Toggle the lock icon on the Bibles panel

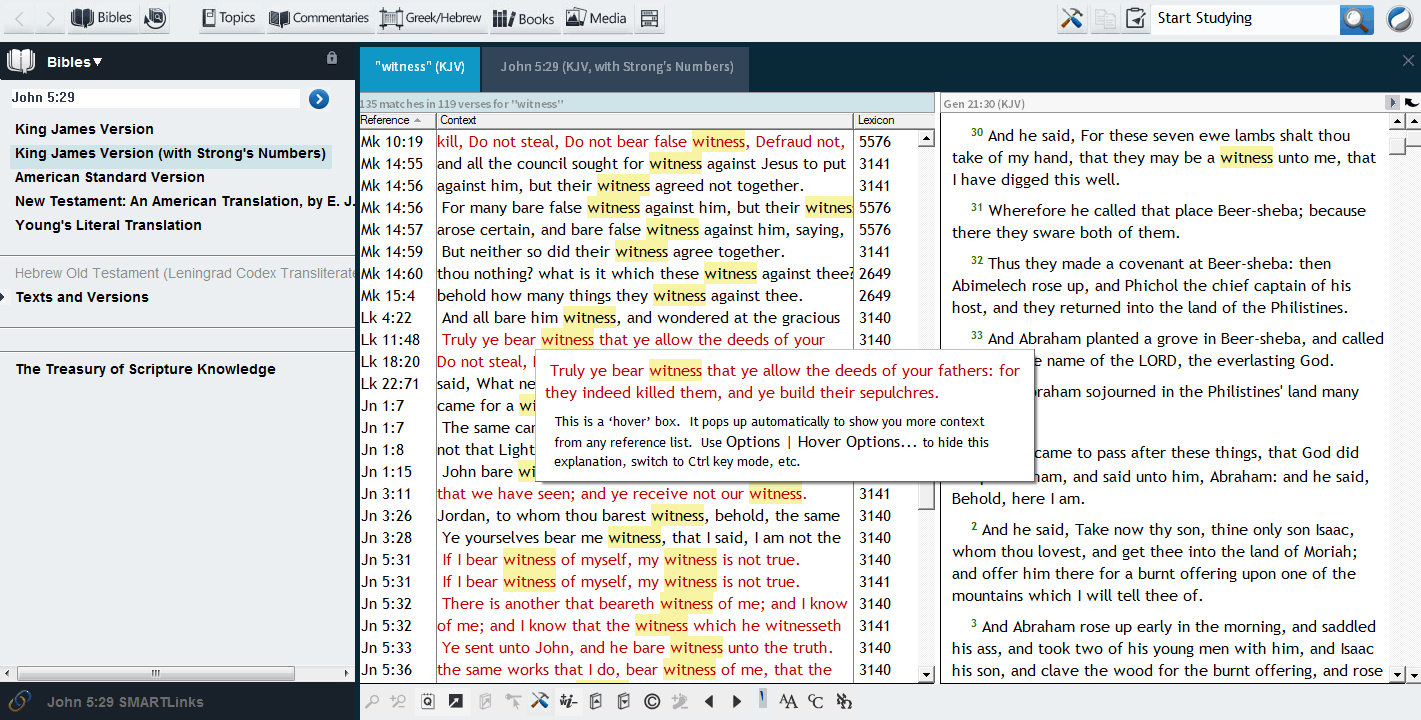coord(332,58)
